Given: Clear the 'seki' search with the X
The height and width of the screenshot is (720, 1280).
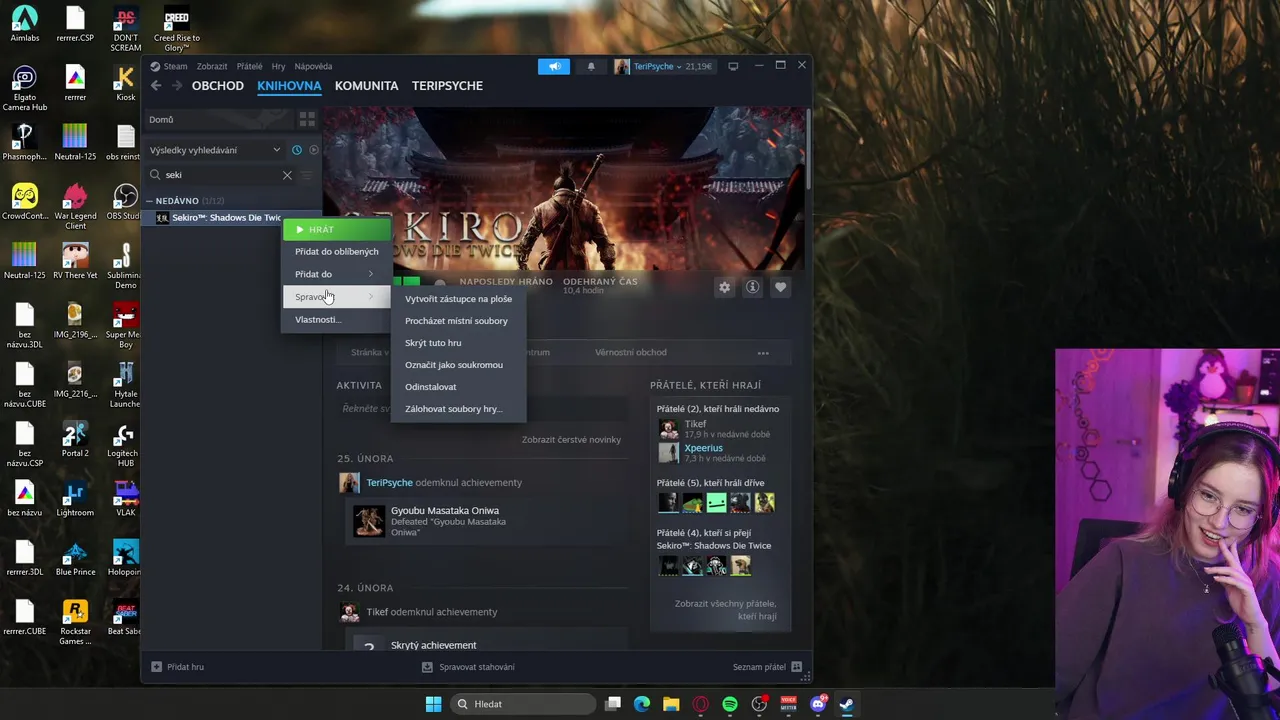Looking at the screenshot, I should tap(287, 175).
